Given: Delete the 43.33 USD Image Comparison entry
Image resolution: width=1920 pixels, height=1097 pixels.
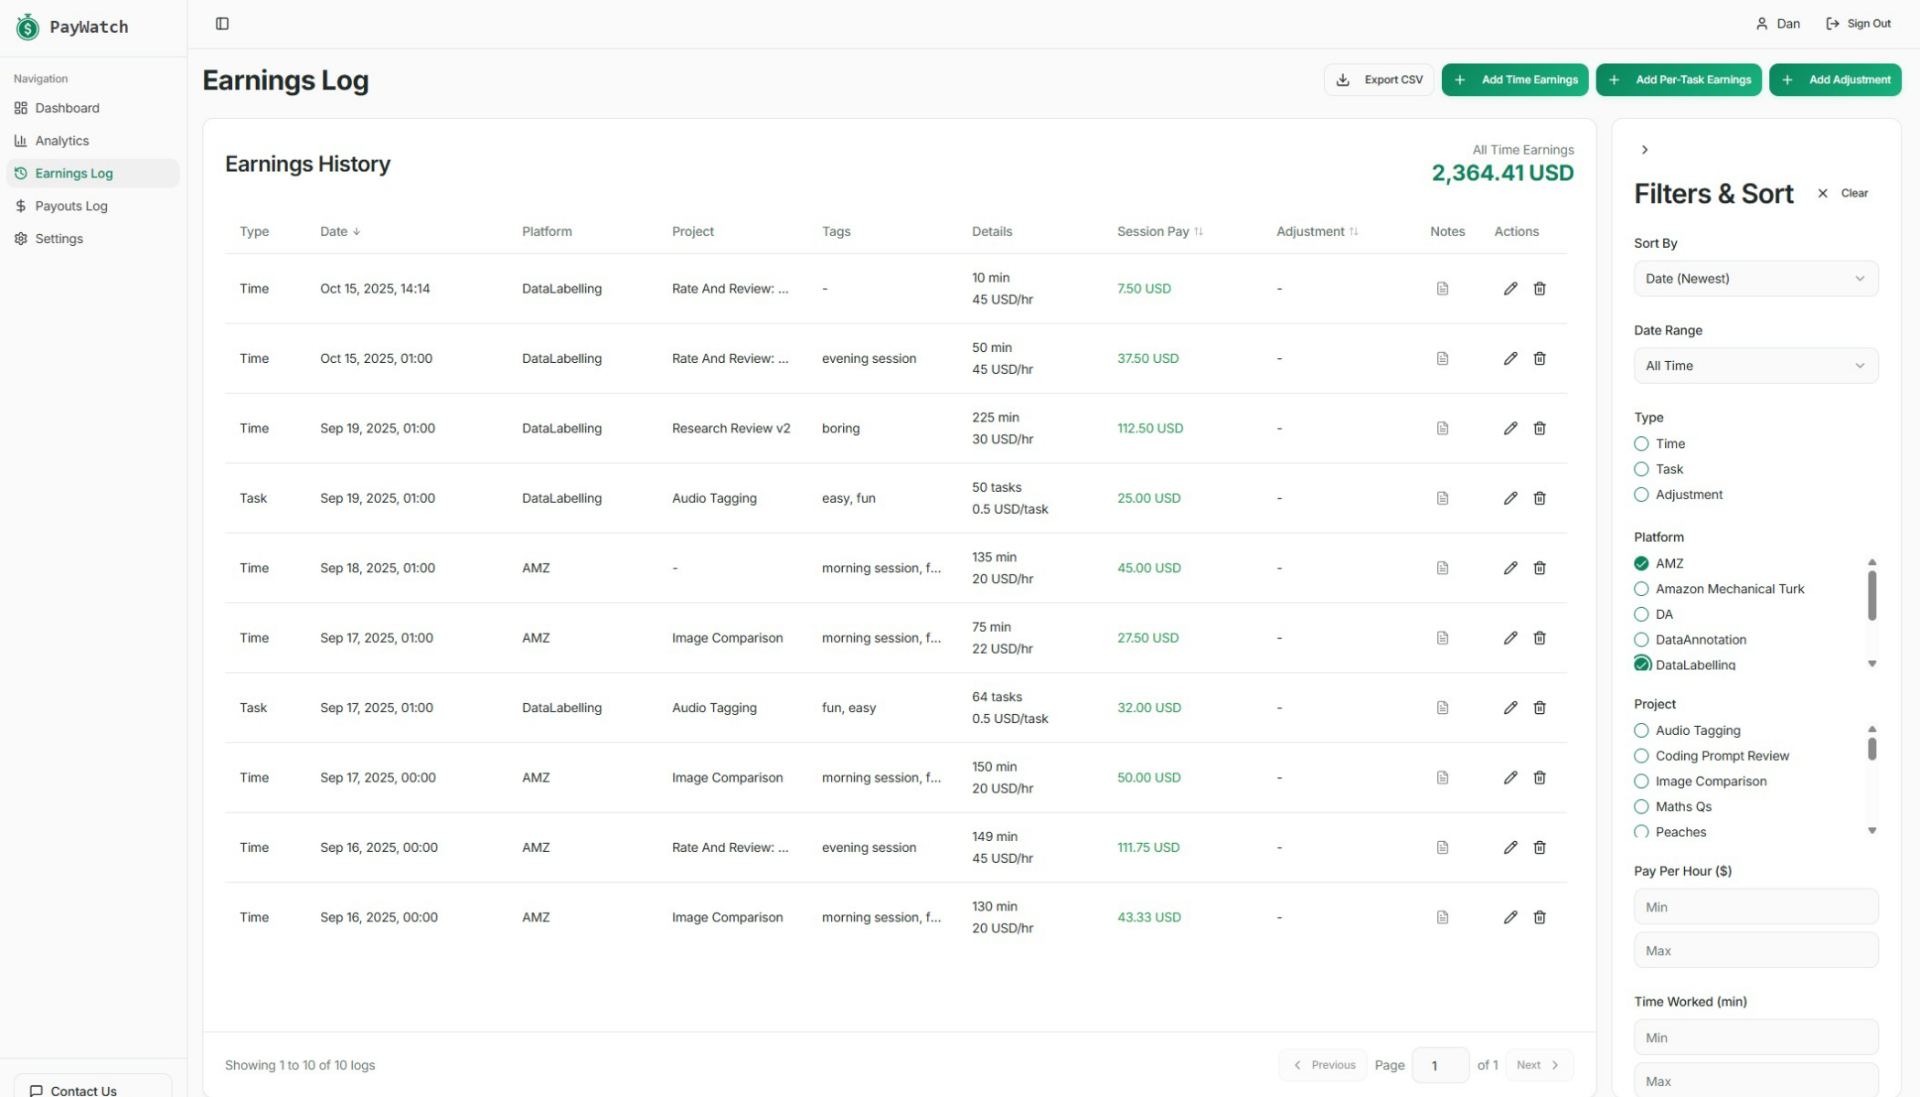Looking at the screenshot, I should pos(1540,917).
